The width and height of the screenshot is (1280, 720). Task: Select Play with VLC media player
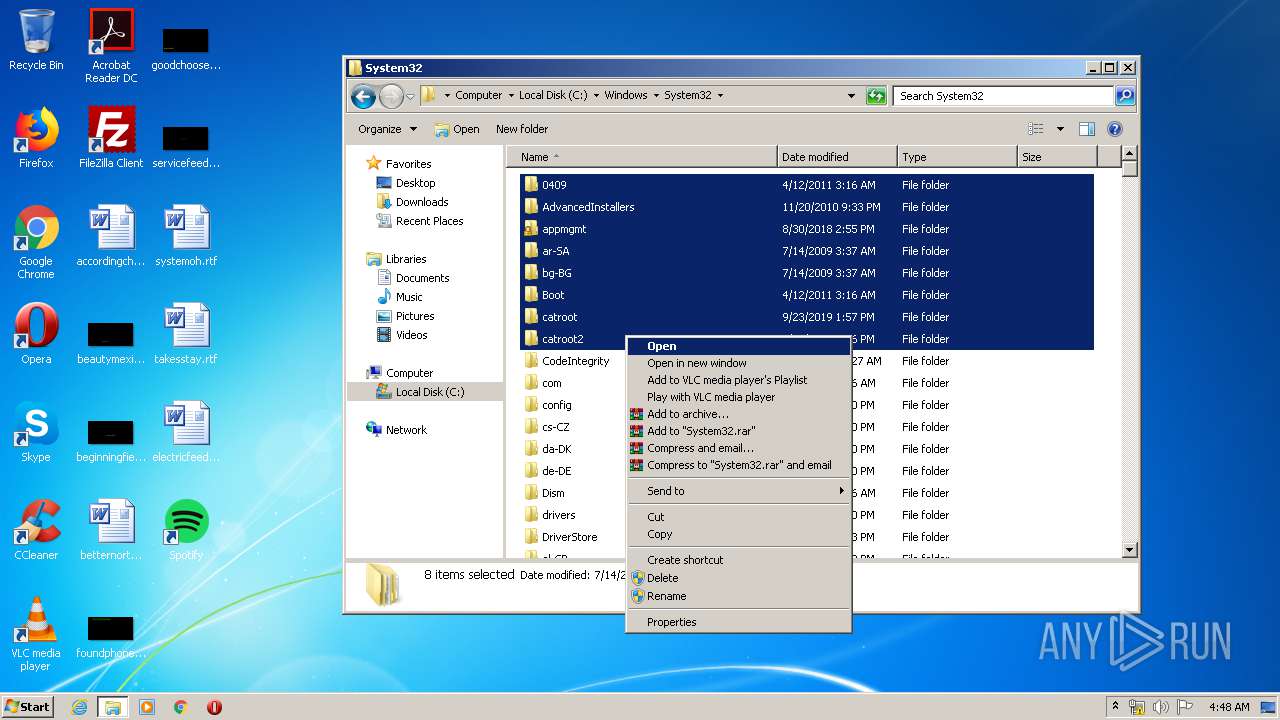738,397
